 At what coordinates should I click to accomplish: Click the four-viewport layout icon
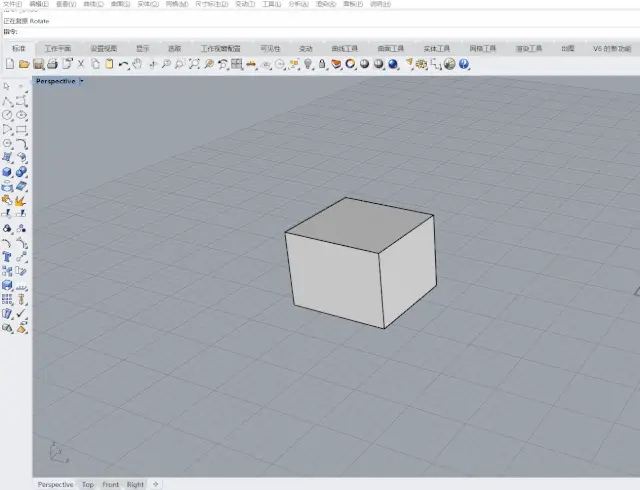[237, 64]
